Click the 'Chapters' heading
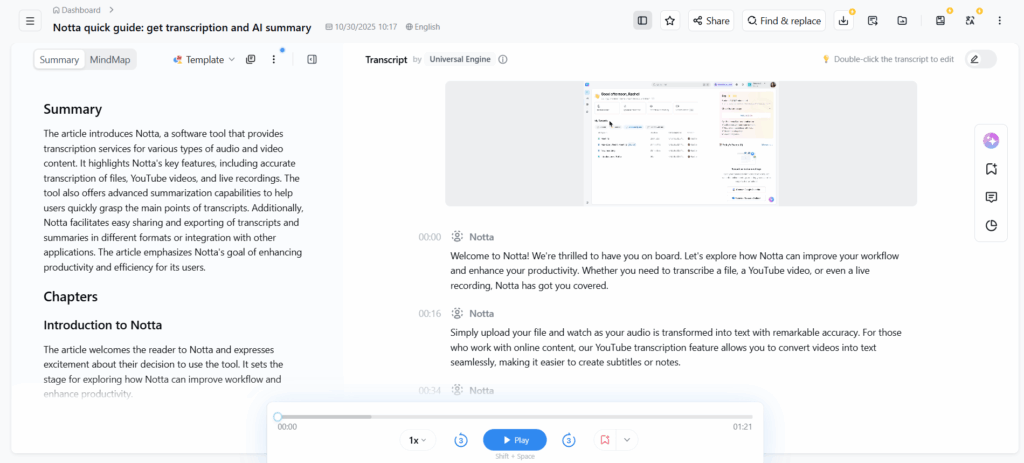Screen dimensions: 1024x463 tap(71, 296)
